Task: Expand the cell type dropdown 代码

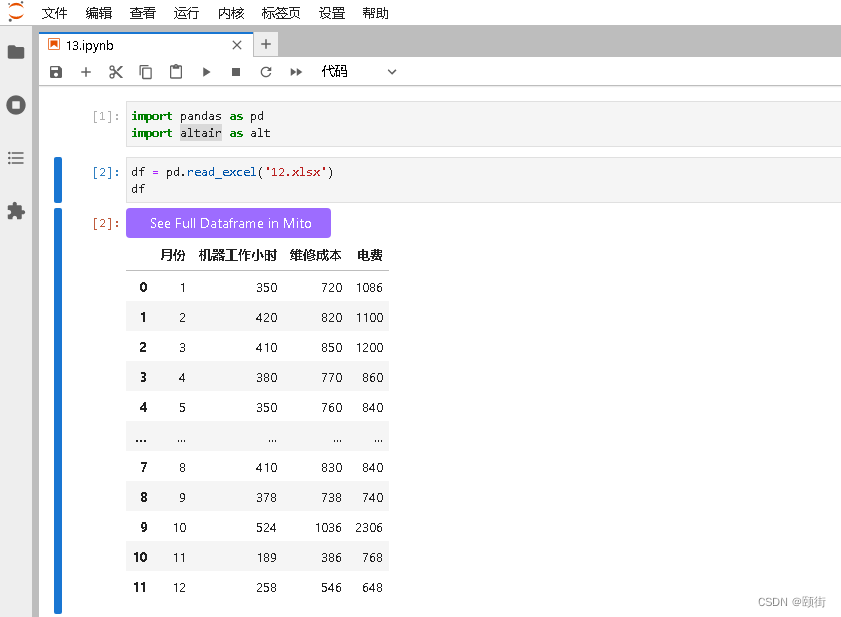Action: [x=358, y=72]
